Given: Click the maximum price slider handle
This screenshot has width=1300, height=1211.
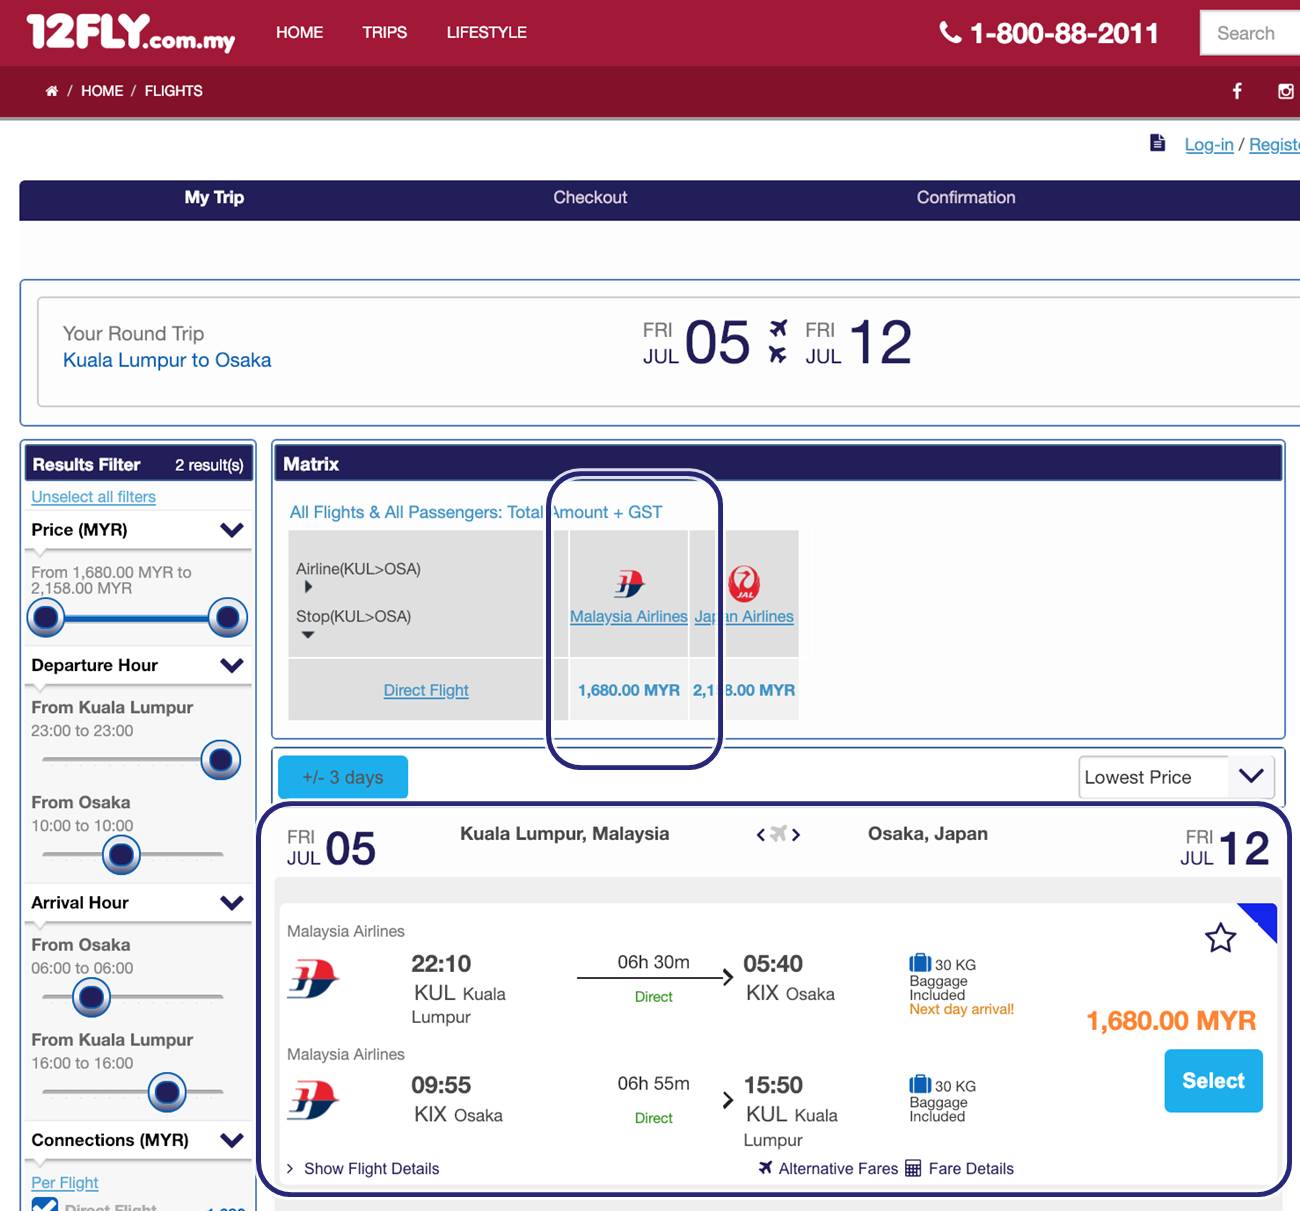Looking at the screenshot, I should pos(228,618).
